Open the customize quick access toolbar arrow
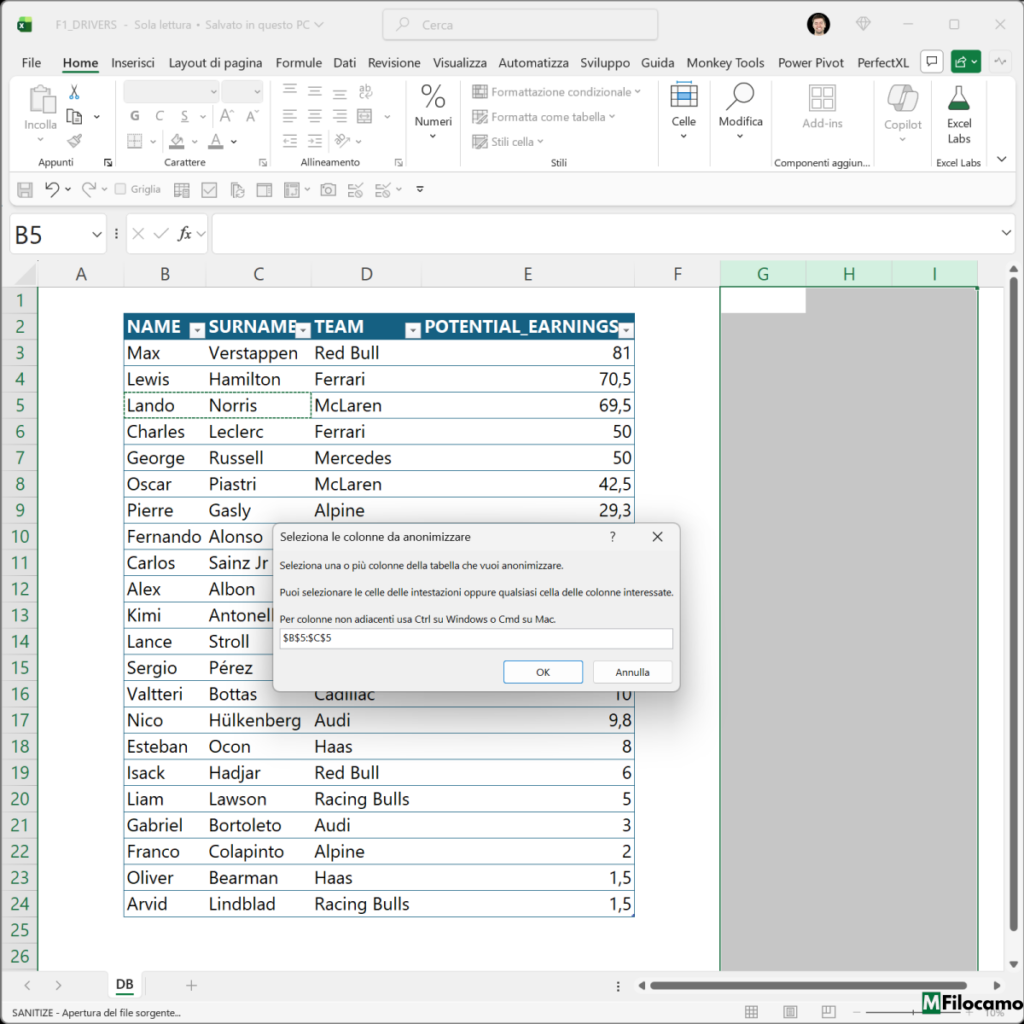This screenshot has width=1024, height=1024. point(420,189)
